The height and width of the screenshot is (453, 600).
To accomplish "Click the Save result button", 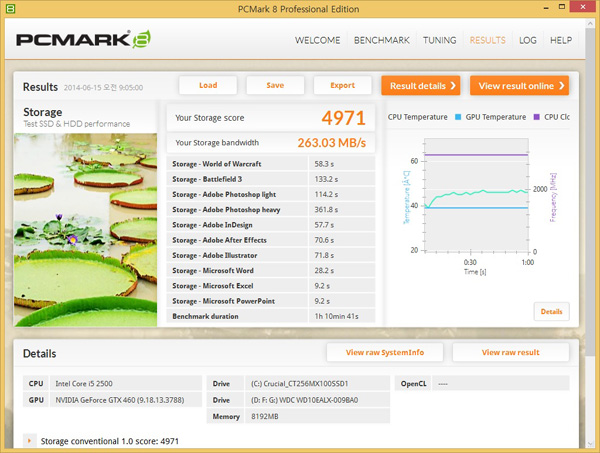I will tap(275, 85).
